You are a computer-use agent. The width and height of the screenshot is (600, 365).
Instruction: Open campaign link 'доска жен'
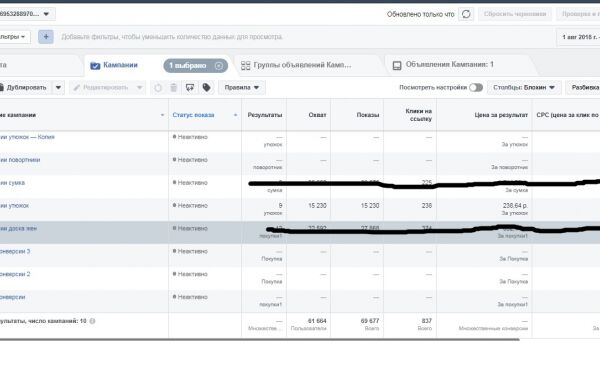(x=18, y=228)
